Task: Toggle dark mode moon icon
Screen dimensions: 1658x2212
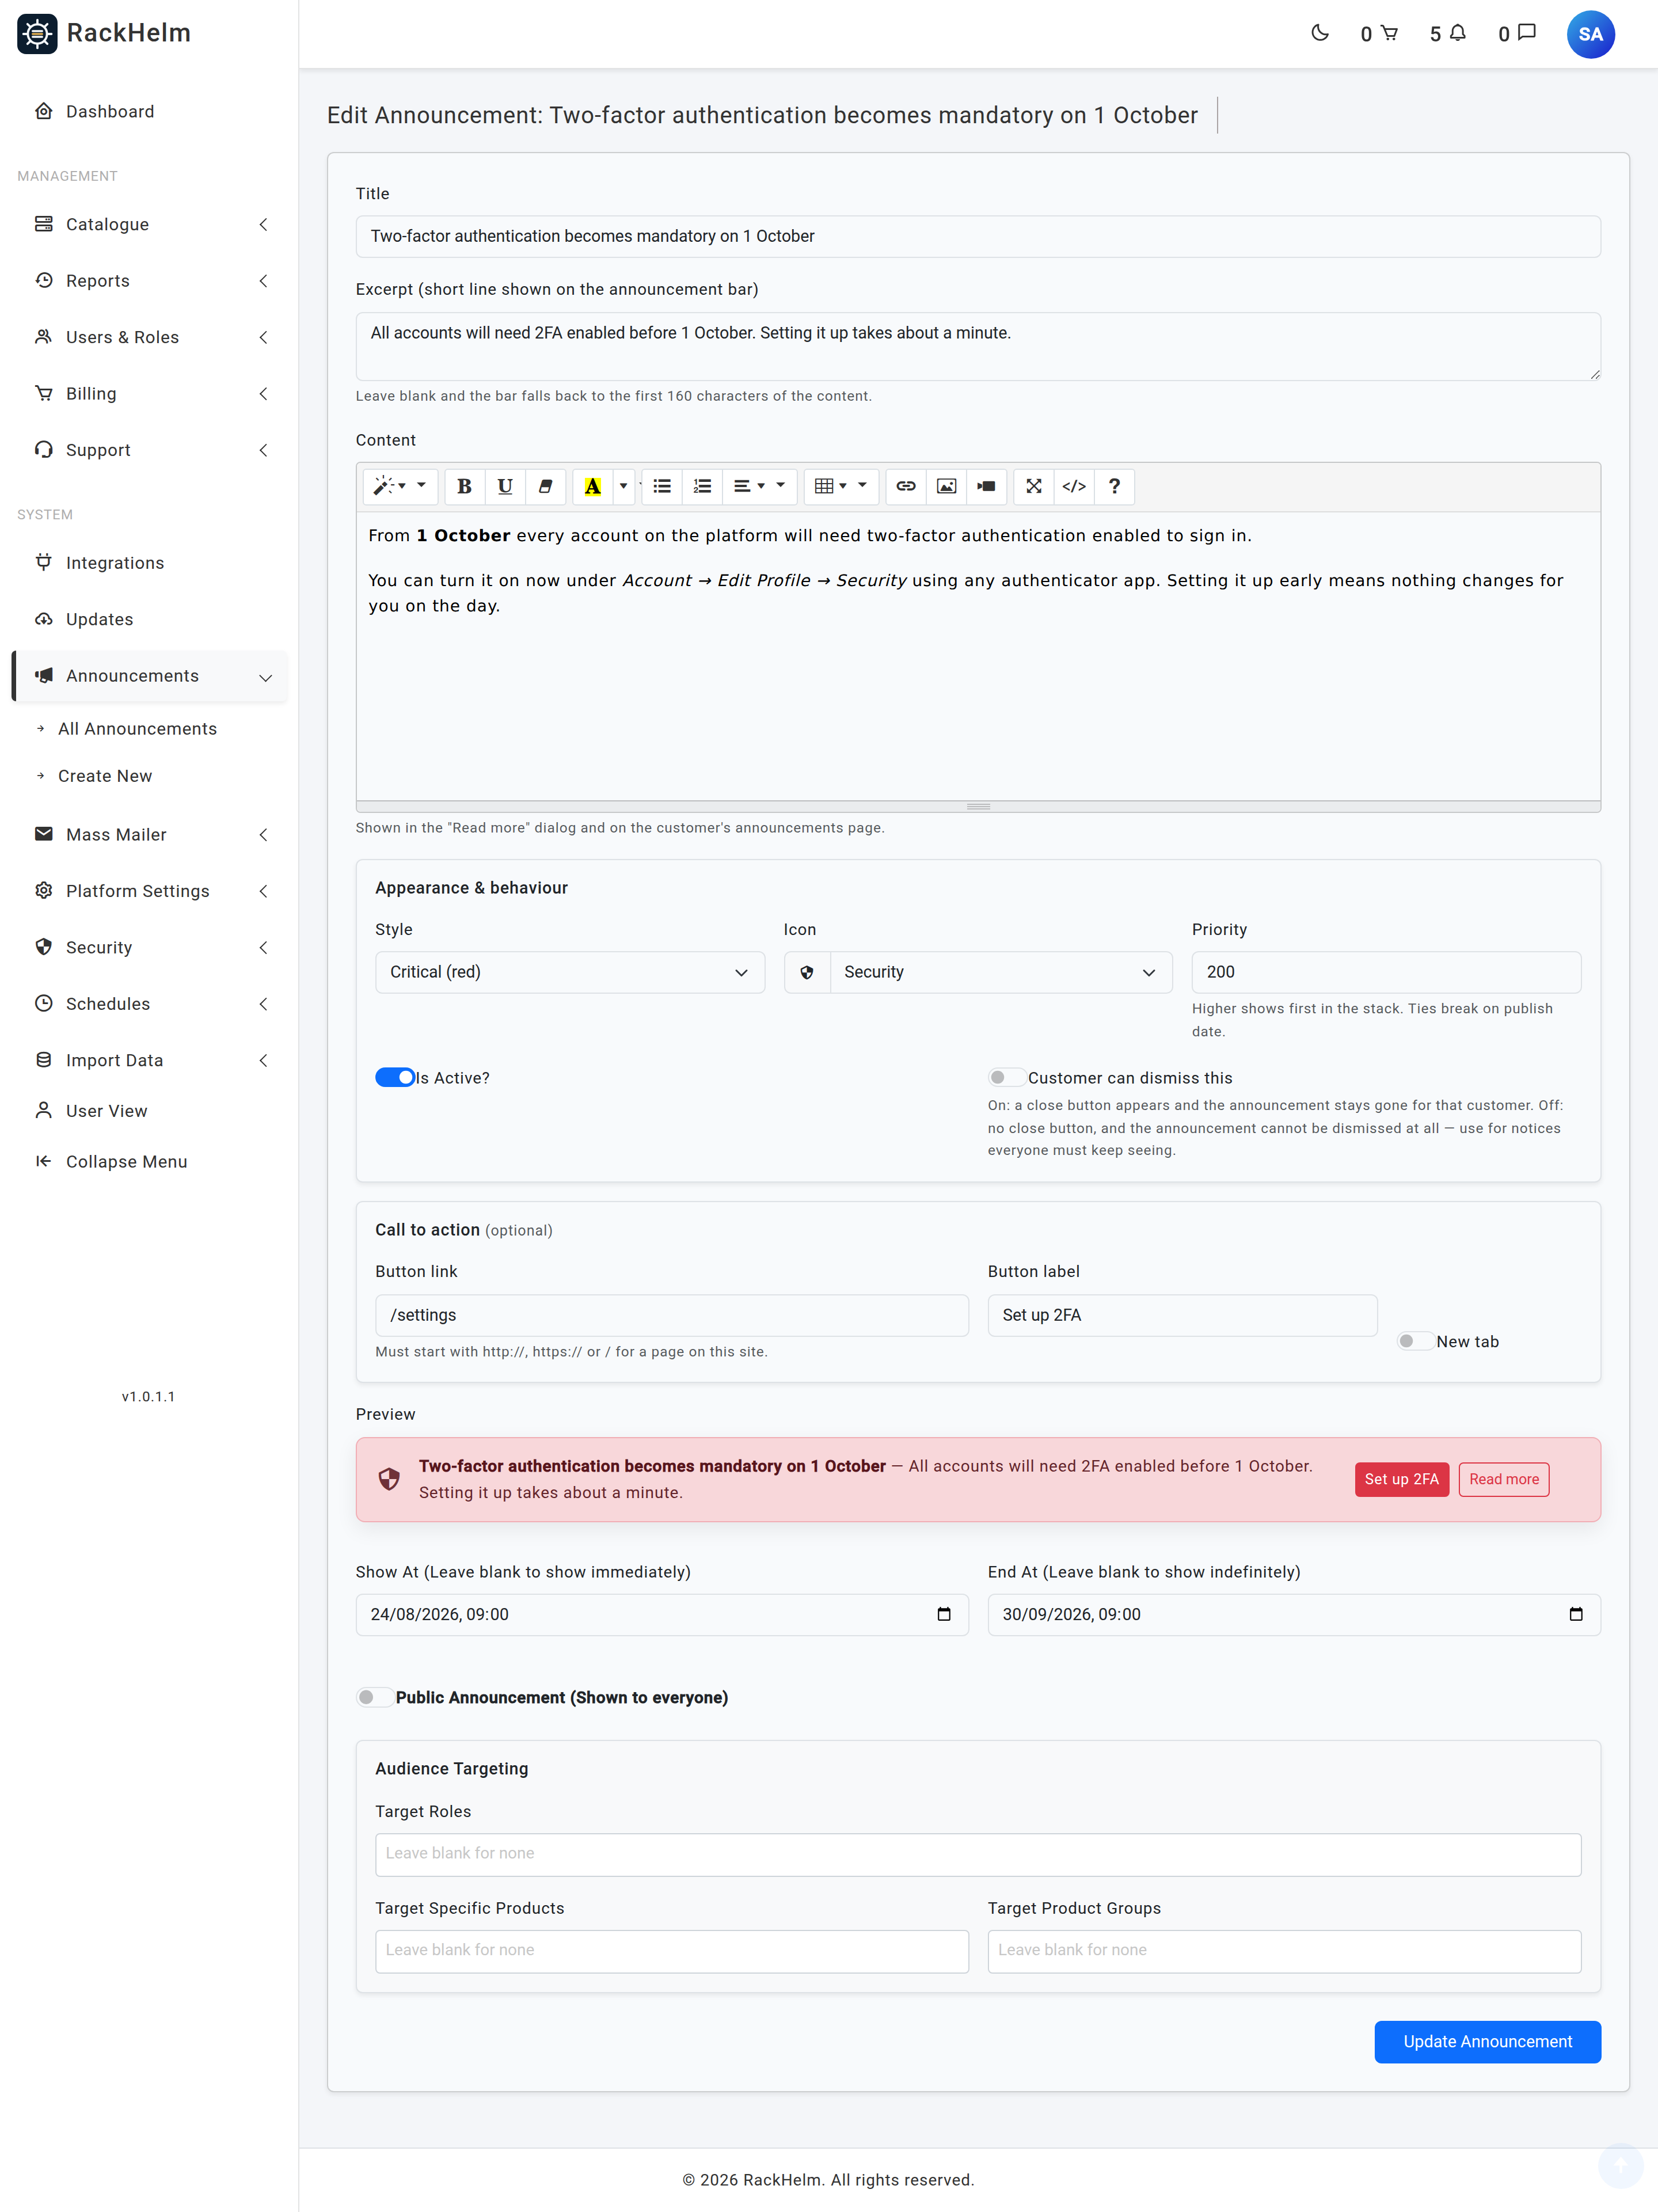Action: click(x=1320, y=33)
